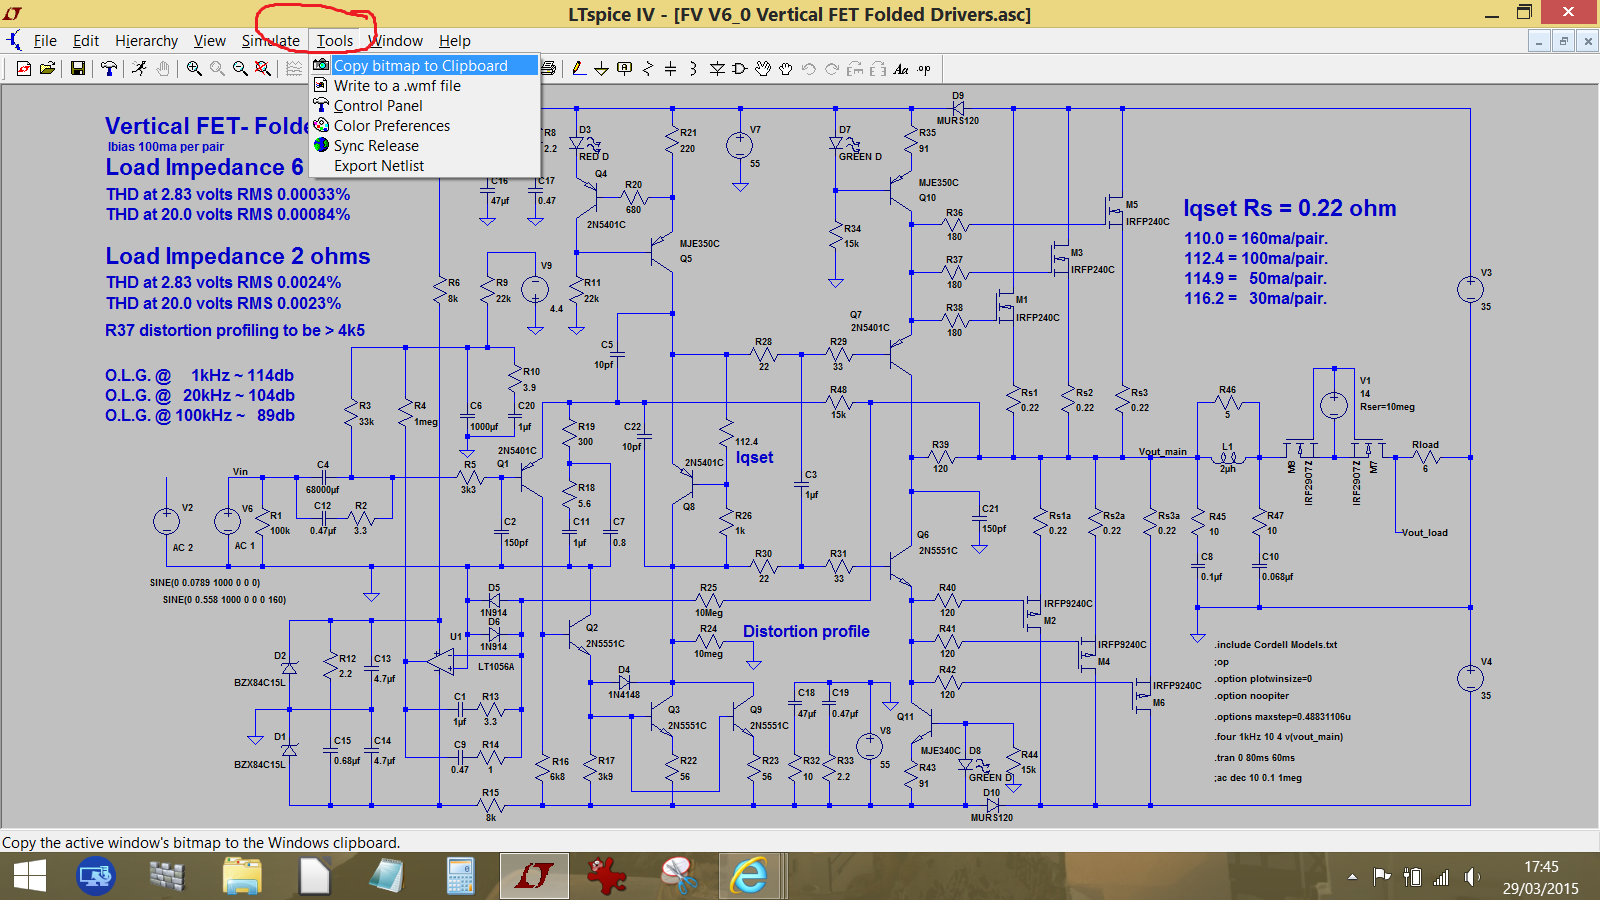1600x900 pixels.
Task: Open the Component gate-shaped icon
Action: coord(740,68)
